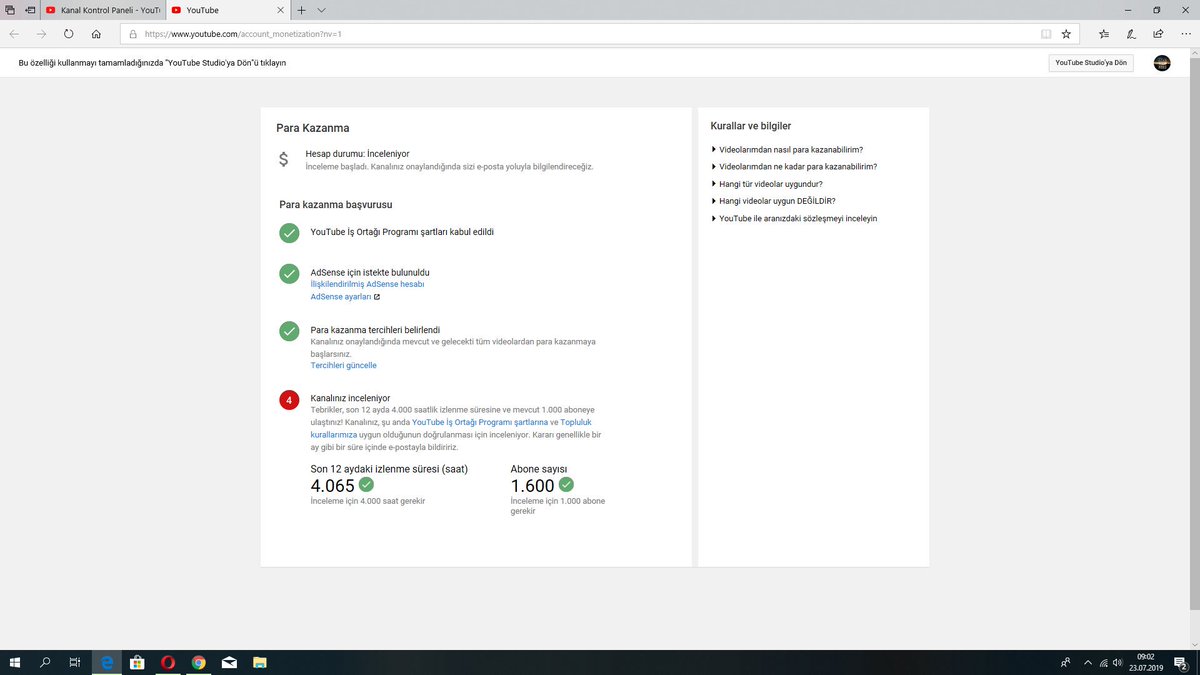Open the favorites hub icon

[x=1104, y=33]
